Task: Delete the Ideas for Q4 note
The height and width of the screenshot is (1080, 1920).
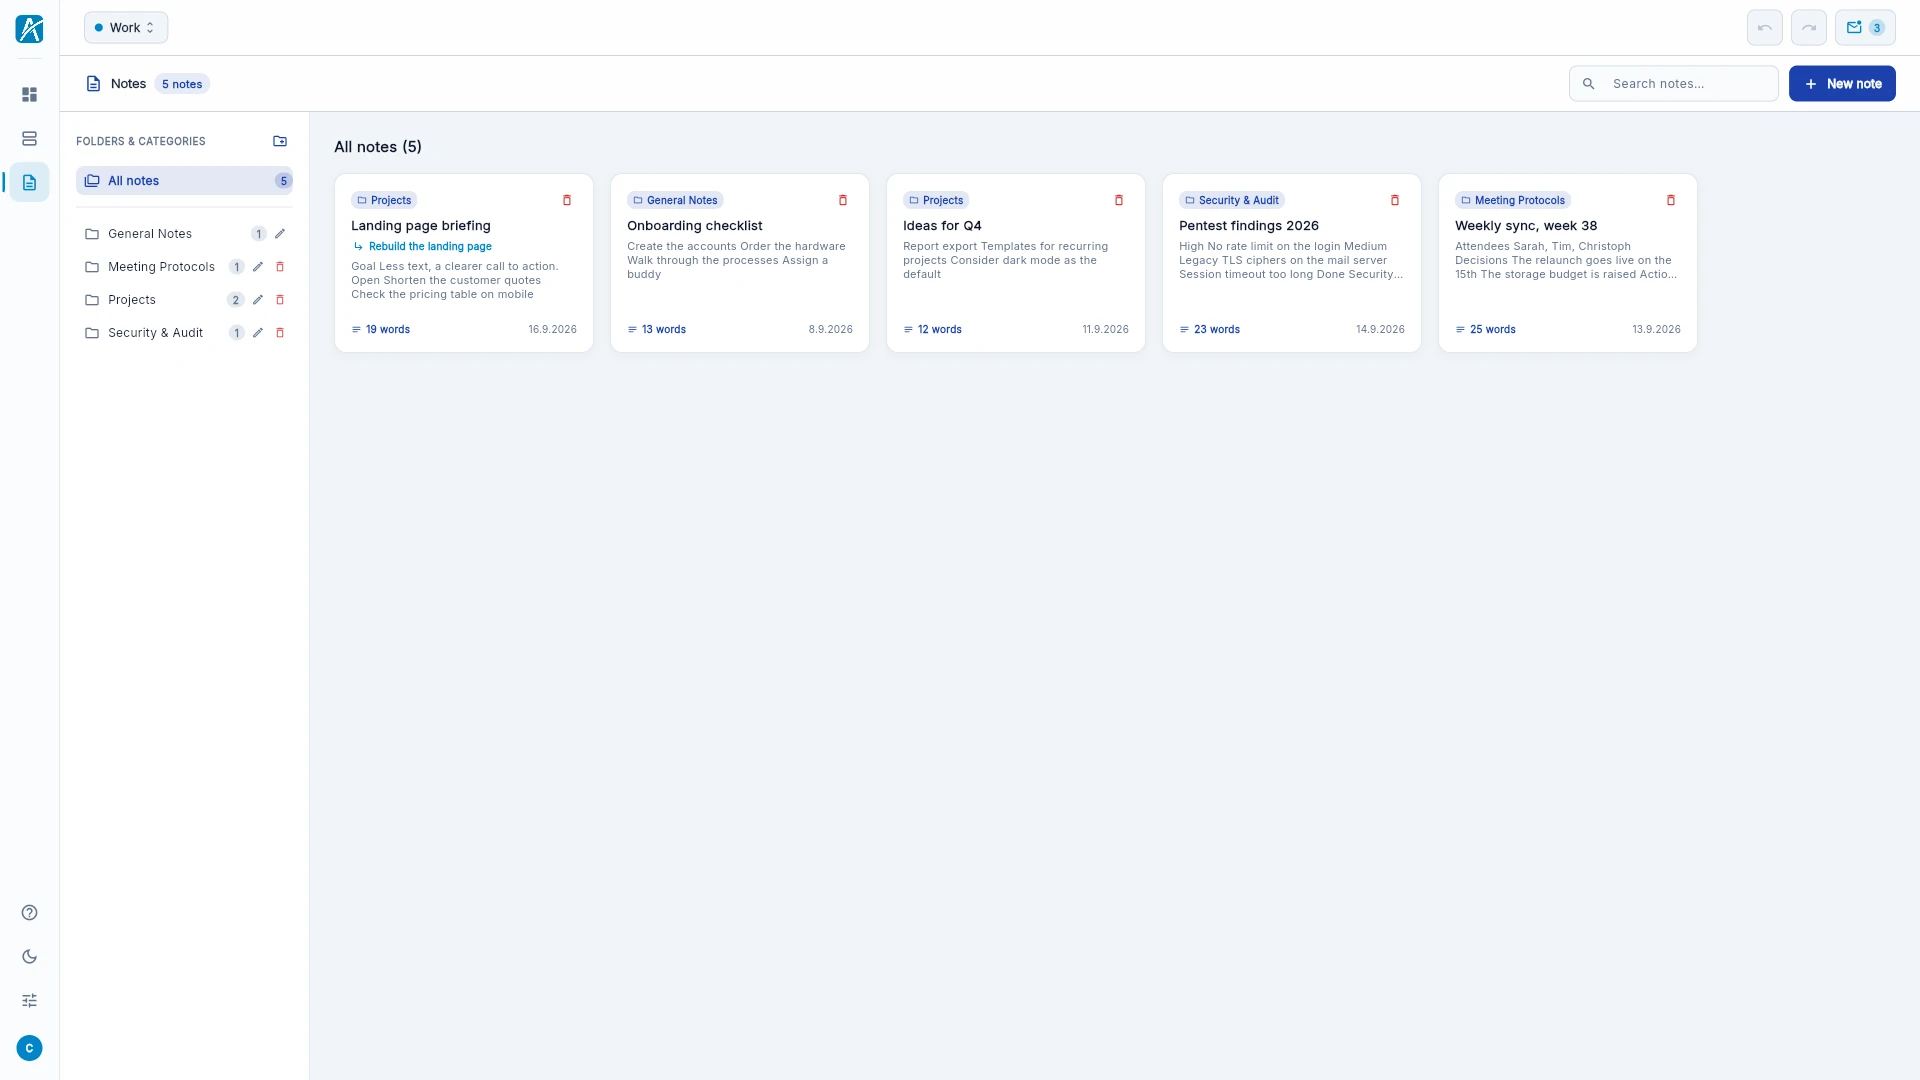Action: [1119, 200]
